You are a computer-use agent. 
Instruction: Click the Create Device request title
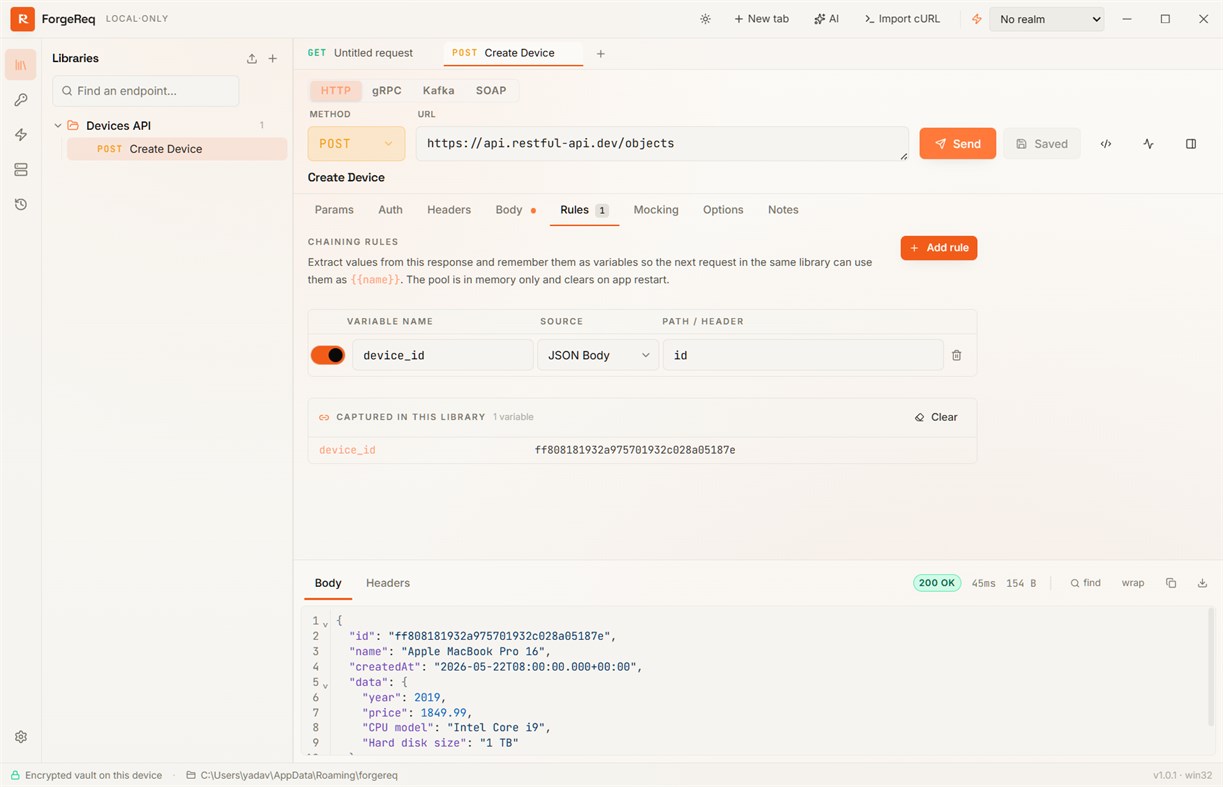coord(346,177)
